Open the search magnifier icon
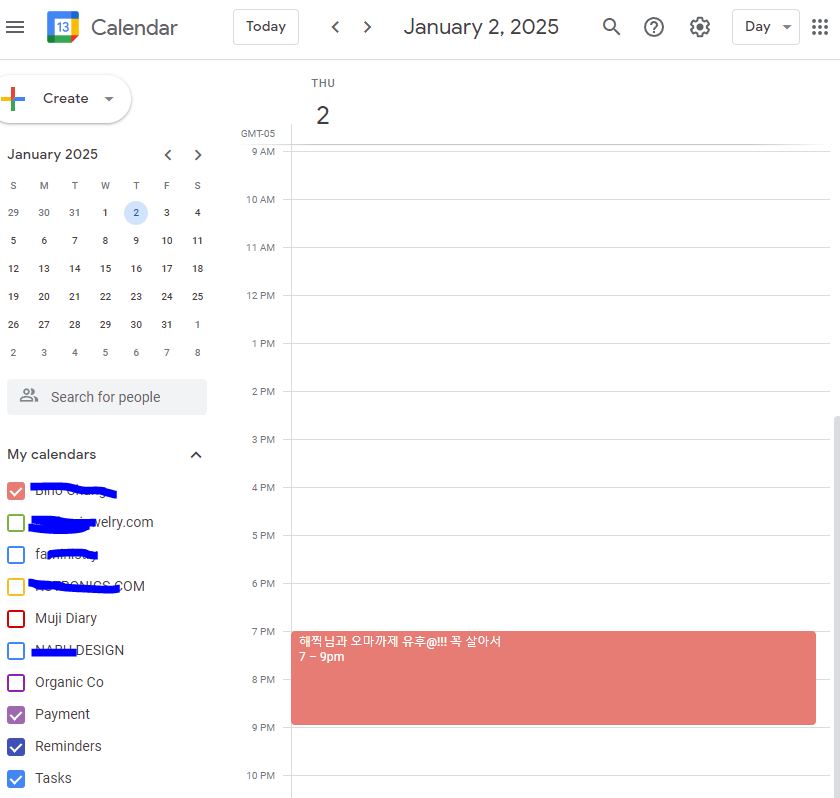Viewport: 840px width, 798px height. [x=611, y=27]
